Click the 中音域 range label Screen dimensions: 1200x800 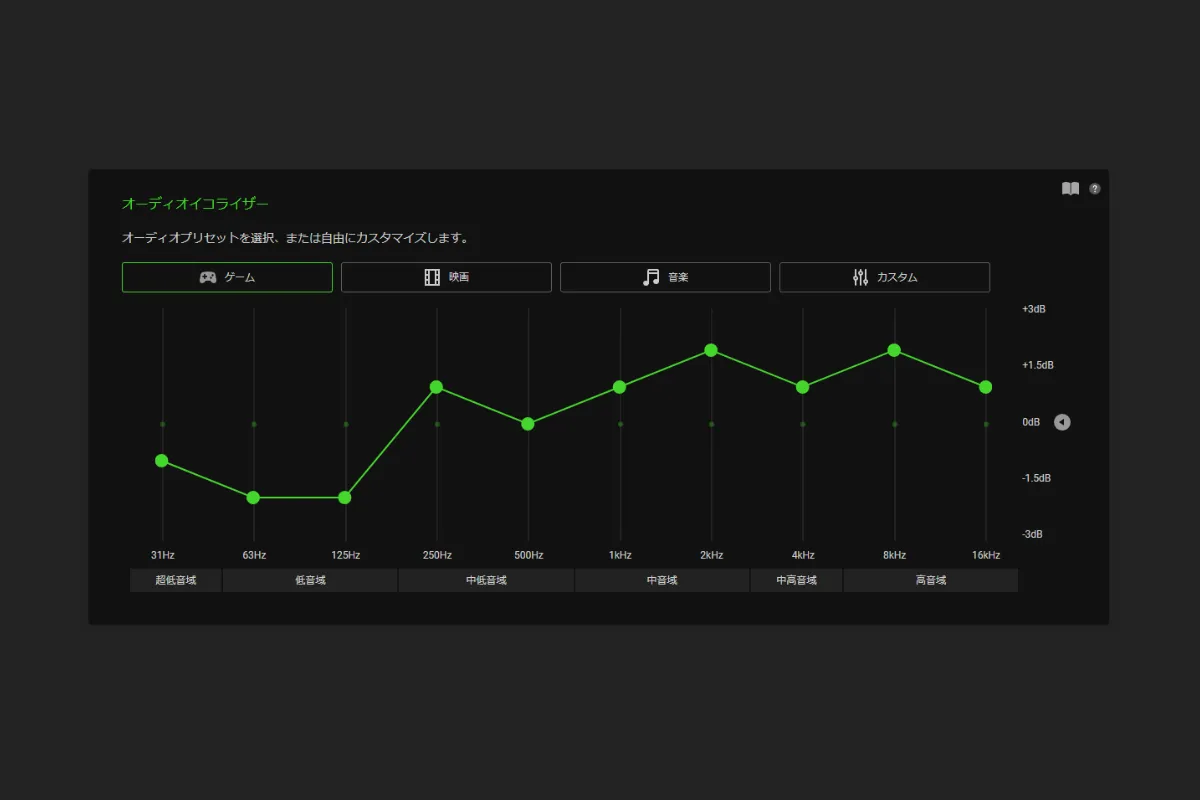tap(662, 580)
